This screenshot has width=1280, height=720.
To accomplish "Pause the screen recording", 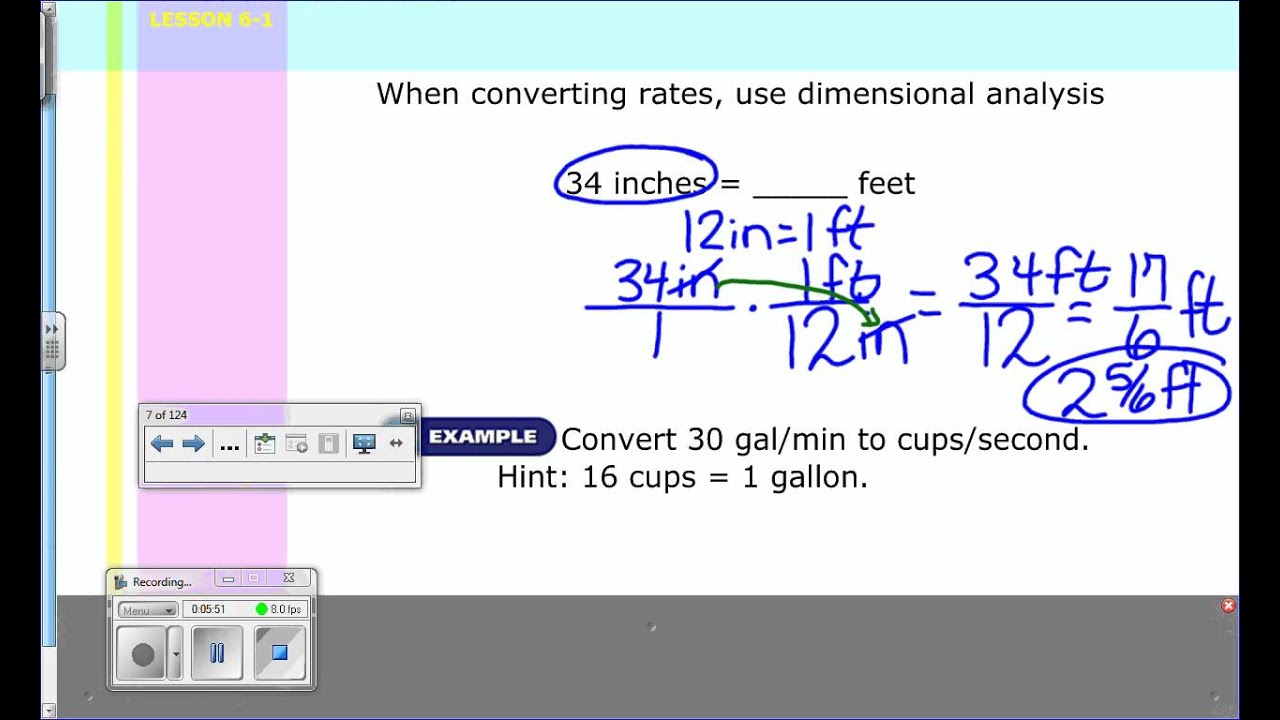I will tap(217, 654).
